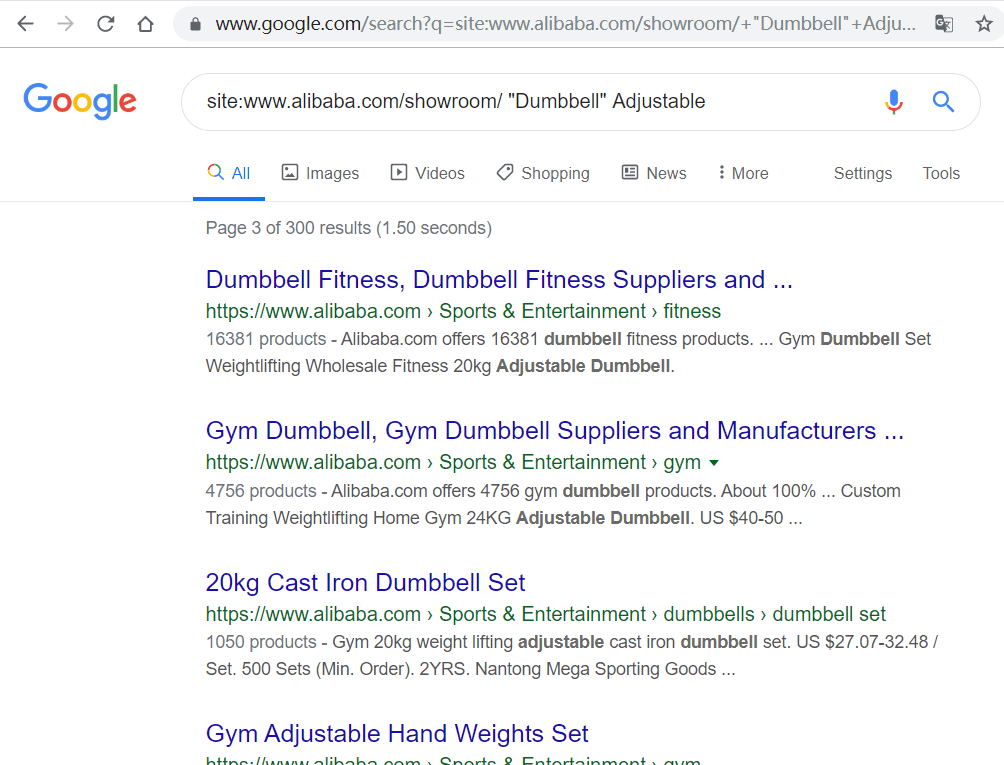Open the More search options menu
Viewport: 1004px width, 765px height.
tap(743, 173)
